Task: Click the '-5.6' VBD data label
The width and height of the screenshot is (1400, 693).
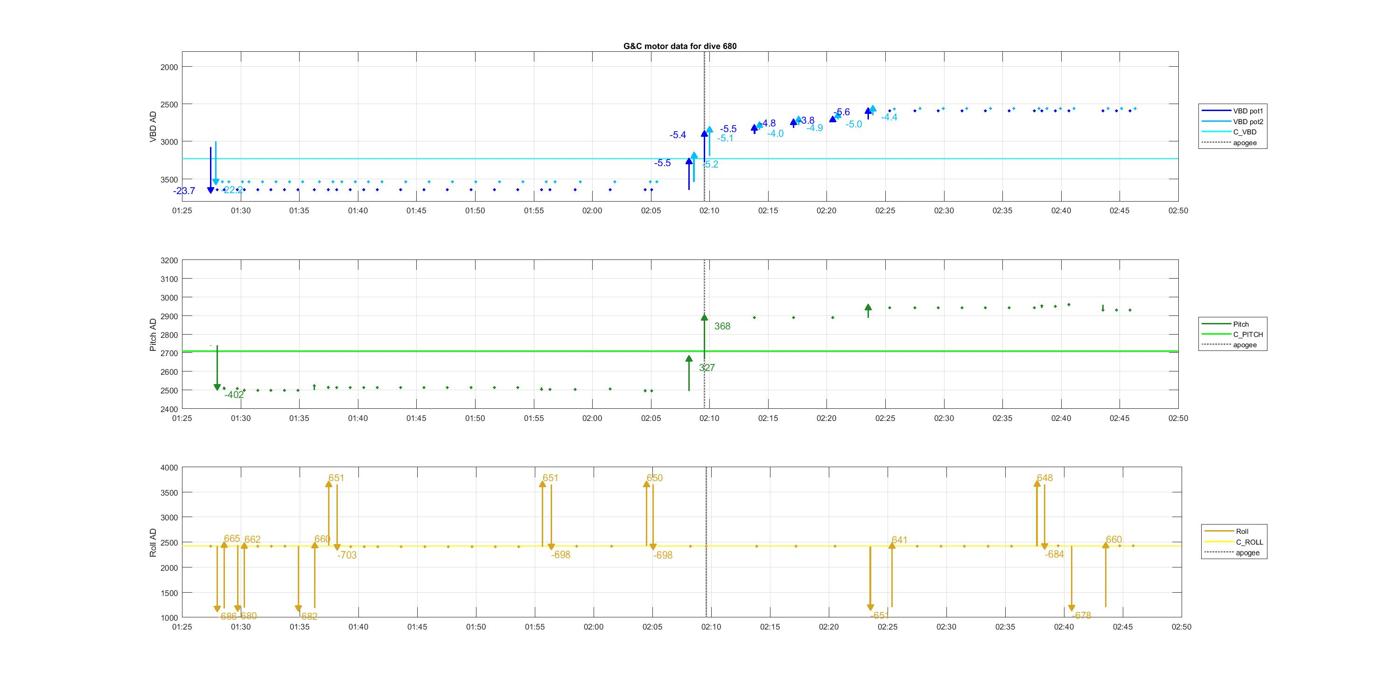Action: pyautogui.click(x=842, y=112)
